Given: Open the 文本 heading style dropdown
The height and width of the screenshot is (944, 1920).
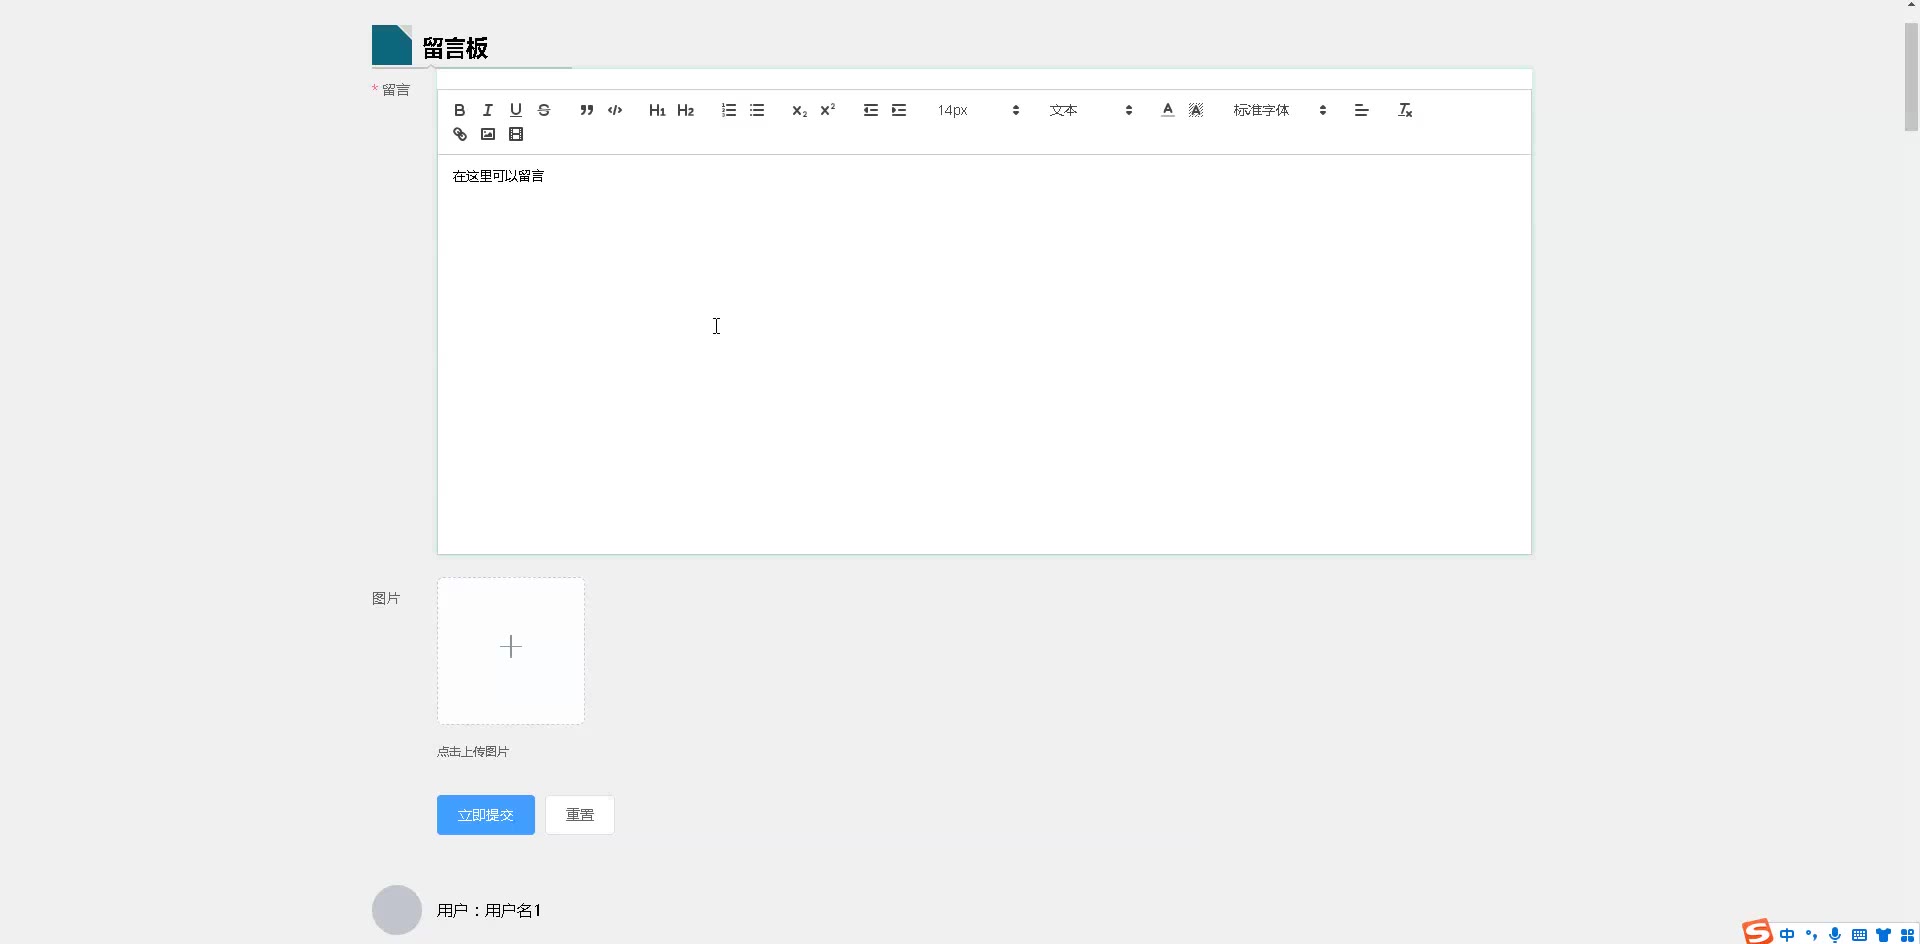Looking at the screenshot, I should (1091, 110).
